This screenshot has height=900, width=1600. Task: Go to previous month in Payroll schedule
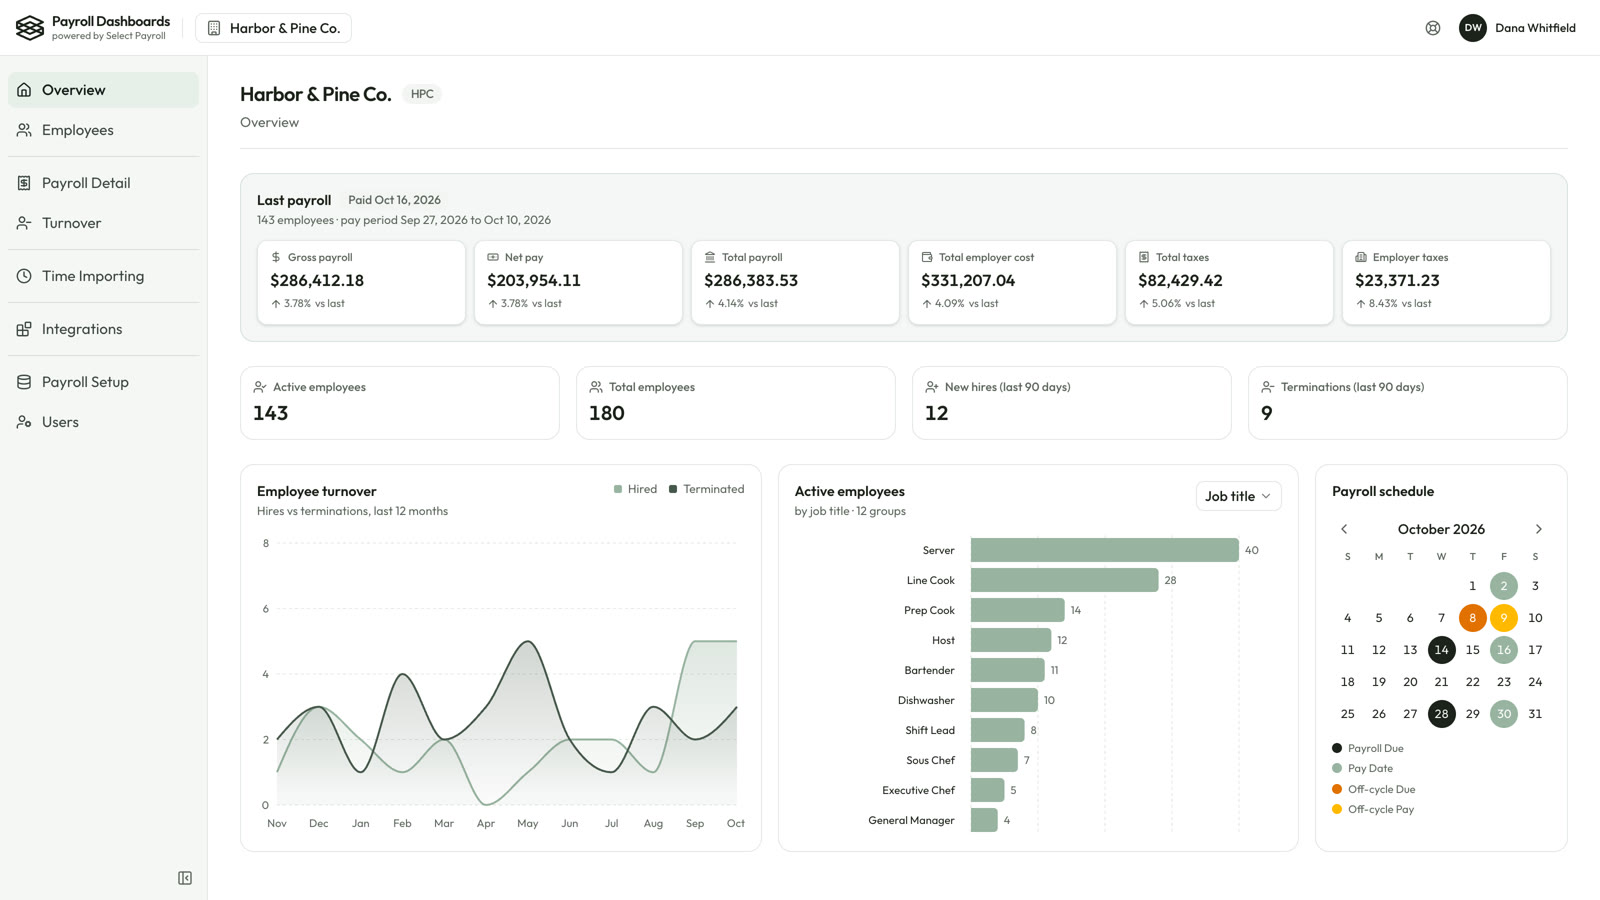(1344, 529)
